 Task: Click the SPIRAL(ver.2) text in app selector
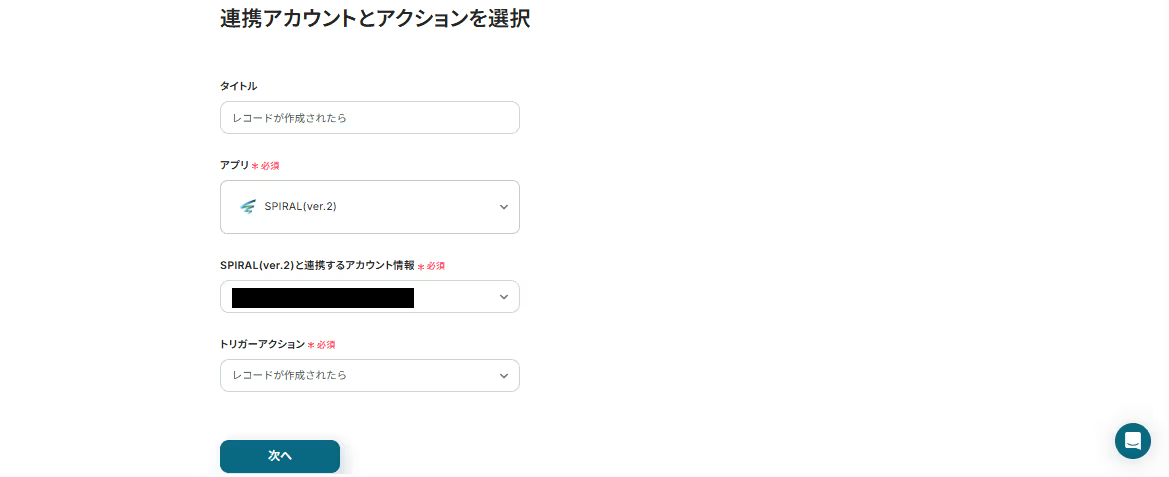[300, 207]
